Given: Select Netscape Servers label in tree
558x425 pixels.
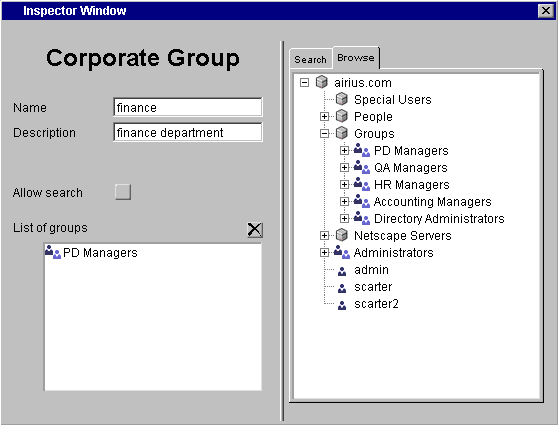Looking at the screenshot, I should click(x=402, y=236).
